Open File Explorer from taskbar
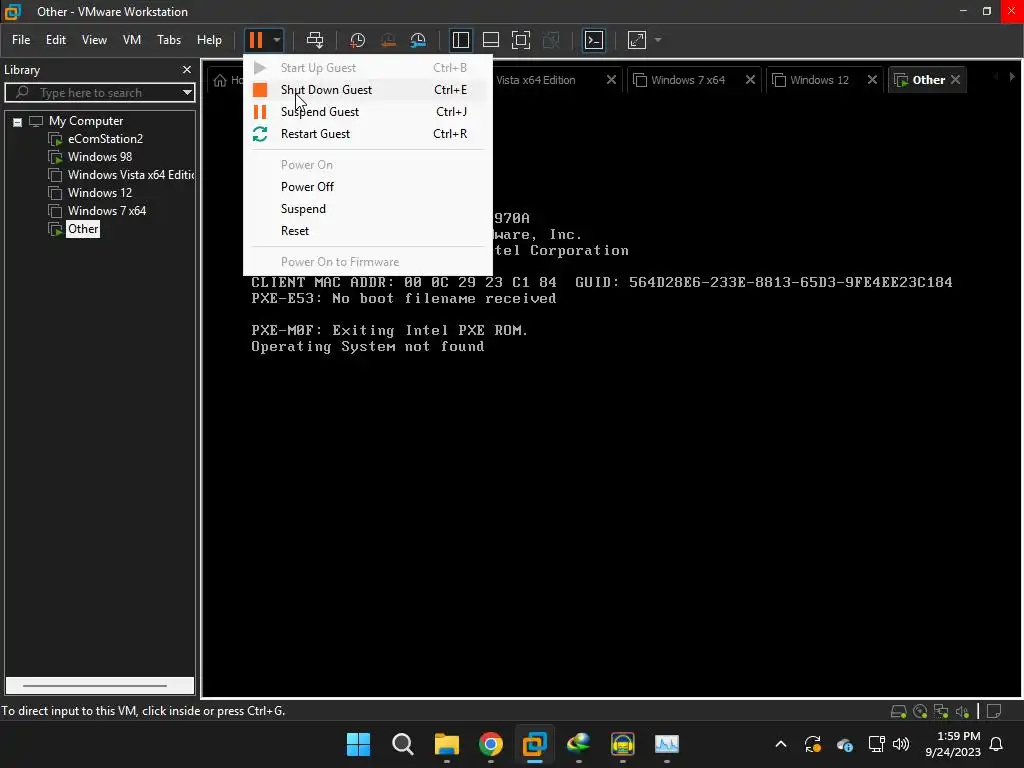 click(x=447, y=744)
